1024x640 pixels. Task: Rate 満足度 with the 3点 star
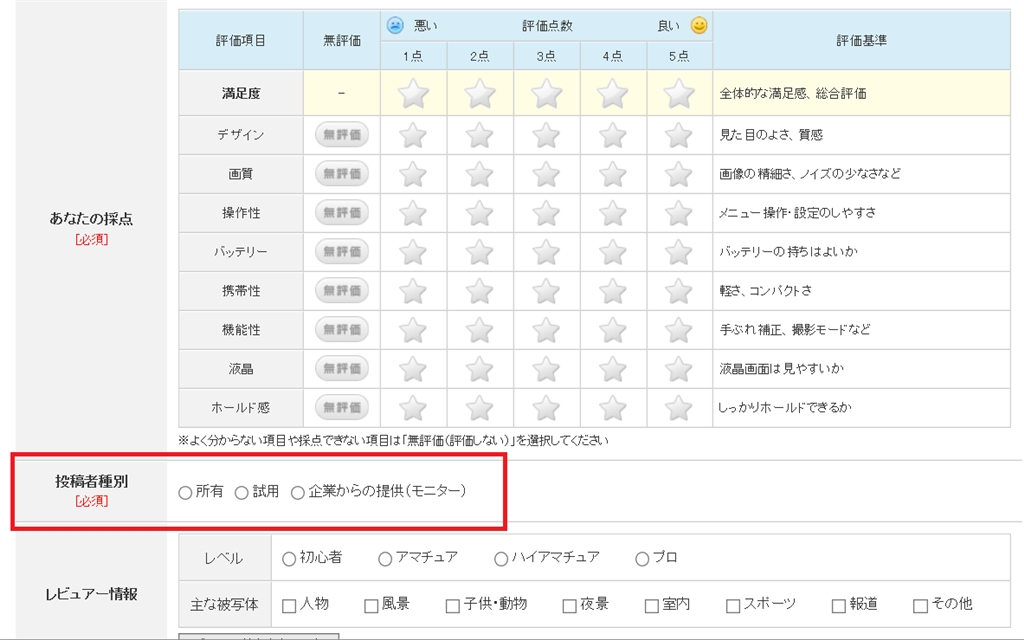click(x=546, y=93)
